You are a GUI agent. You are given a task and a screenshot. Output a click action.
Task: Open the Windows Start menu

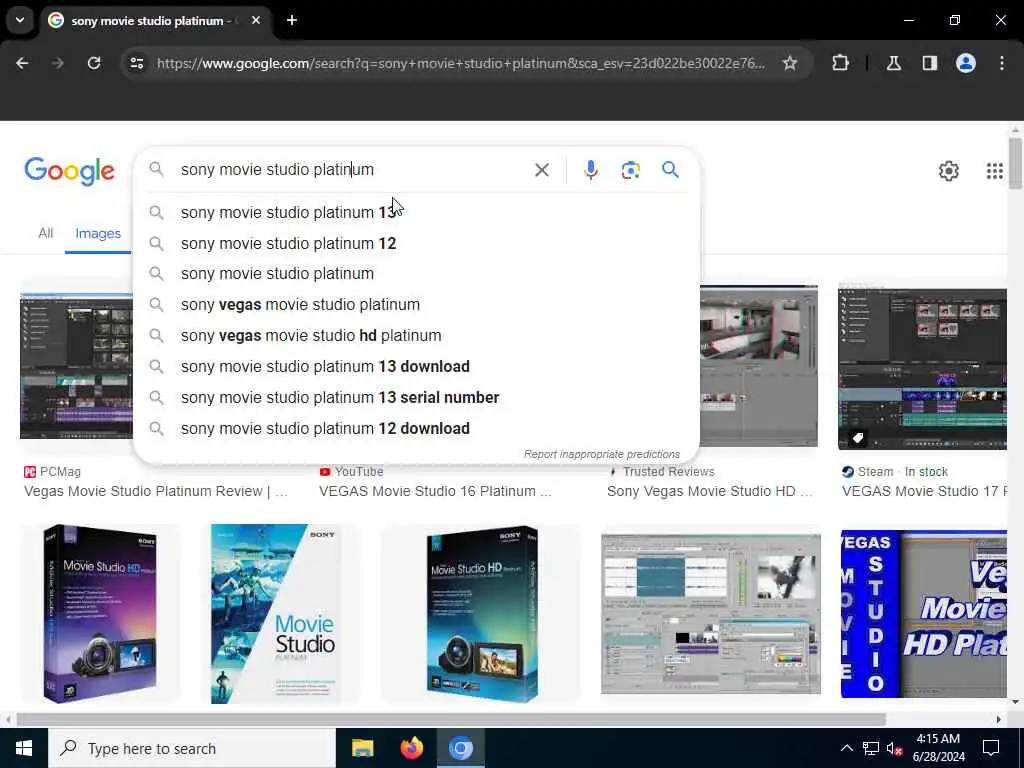pos(24,748)
